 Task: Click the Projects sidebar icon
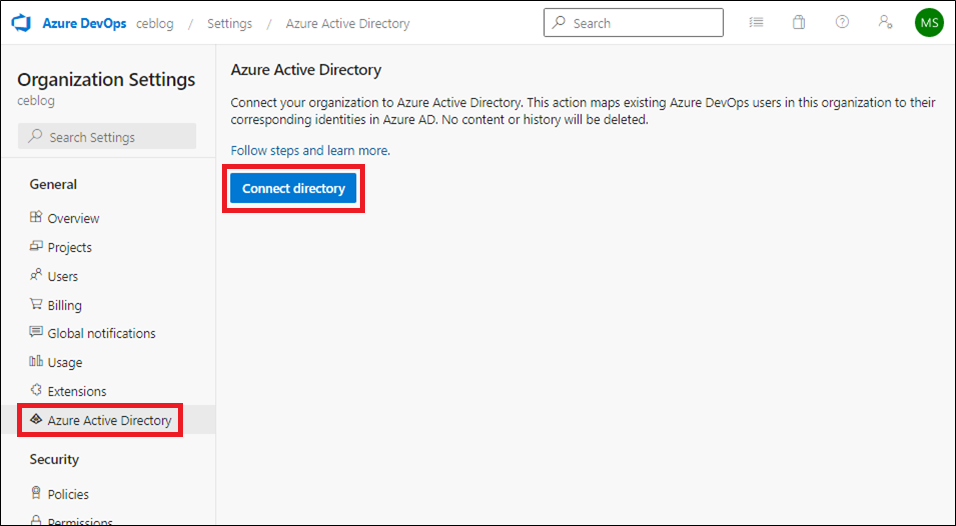click(36, 246)
